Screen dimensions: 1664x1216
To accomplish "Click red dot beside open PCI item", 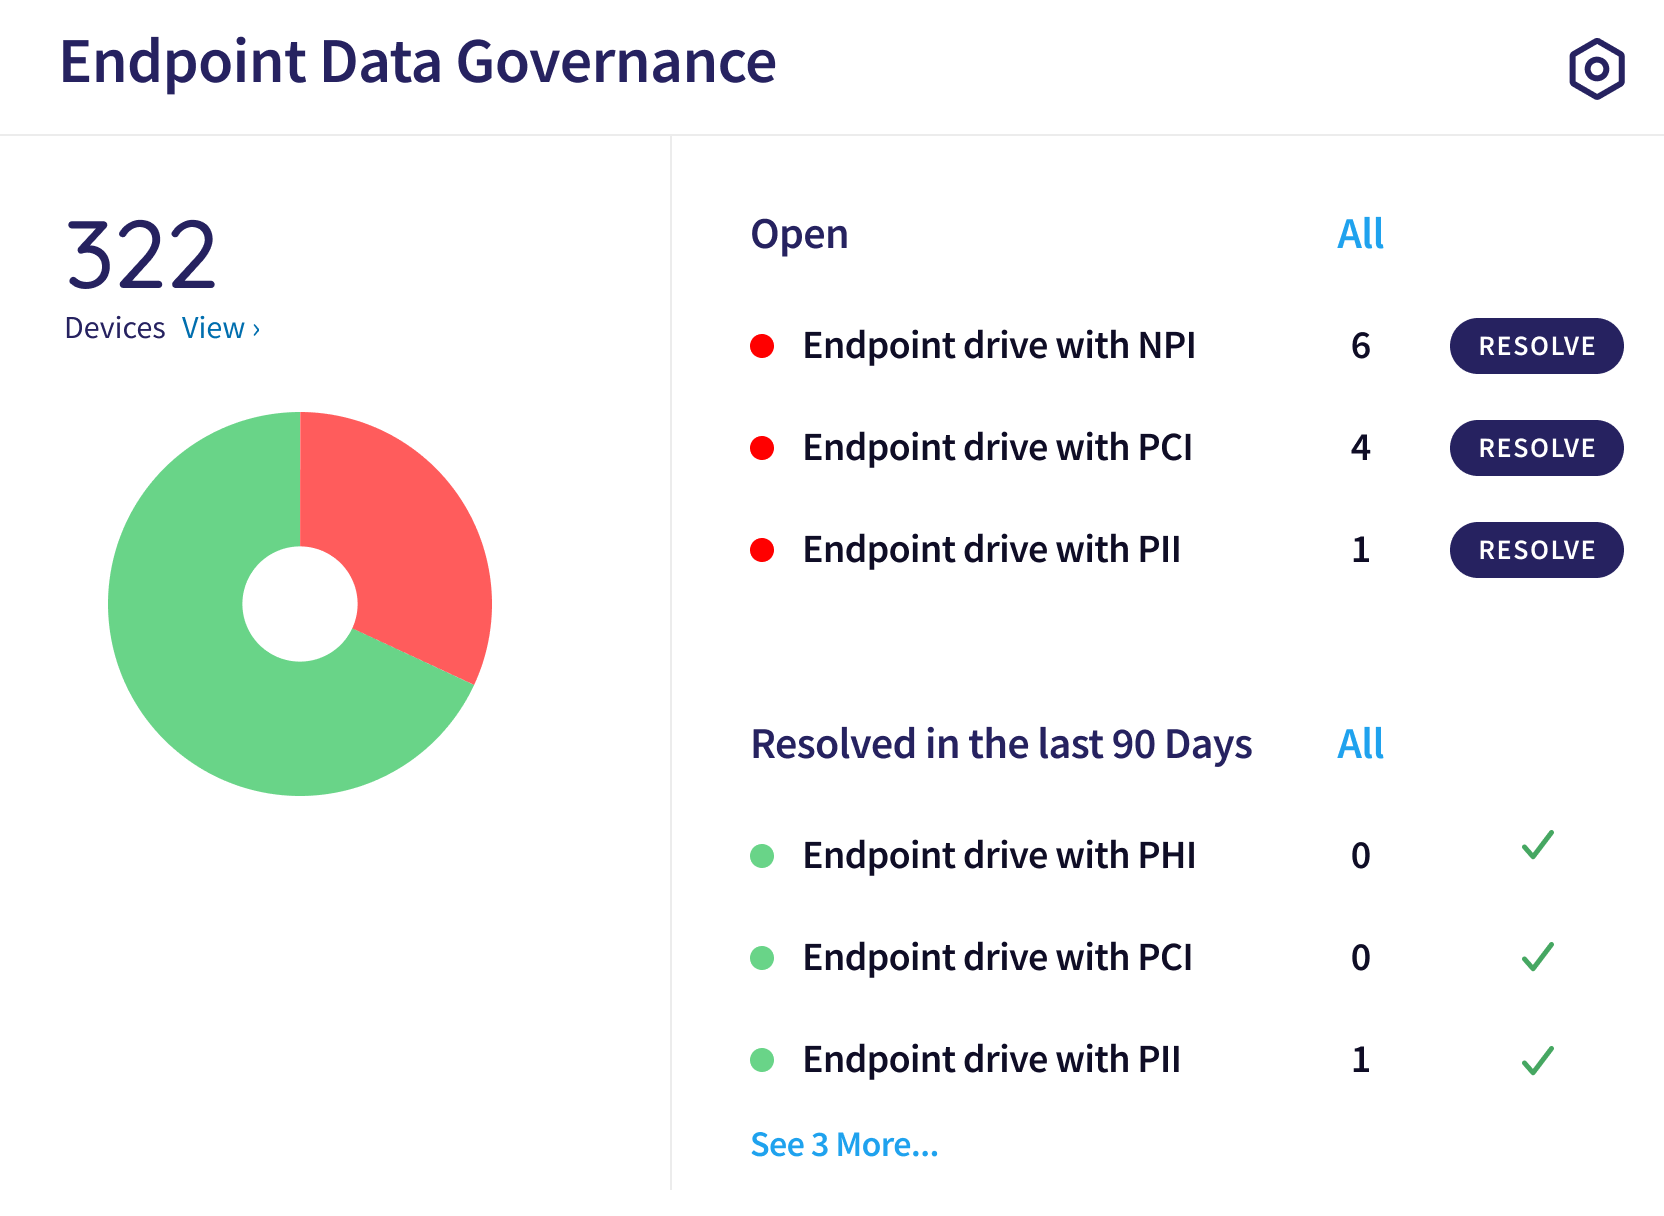I will (x=762, y=448).
